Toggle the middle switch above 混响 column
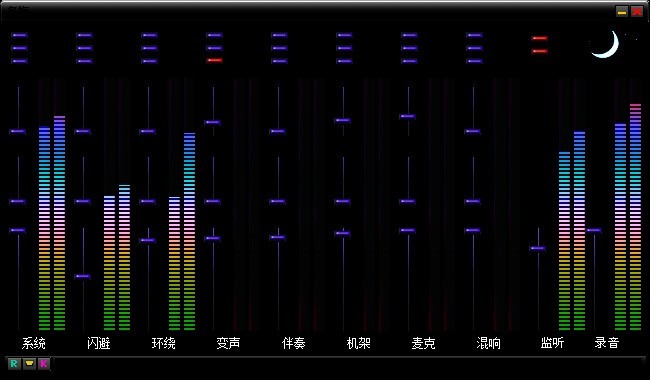Image resolution: width=650 pixels, height=380 pixels. click(x=474, y=48)
